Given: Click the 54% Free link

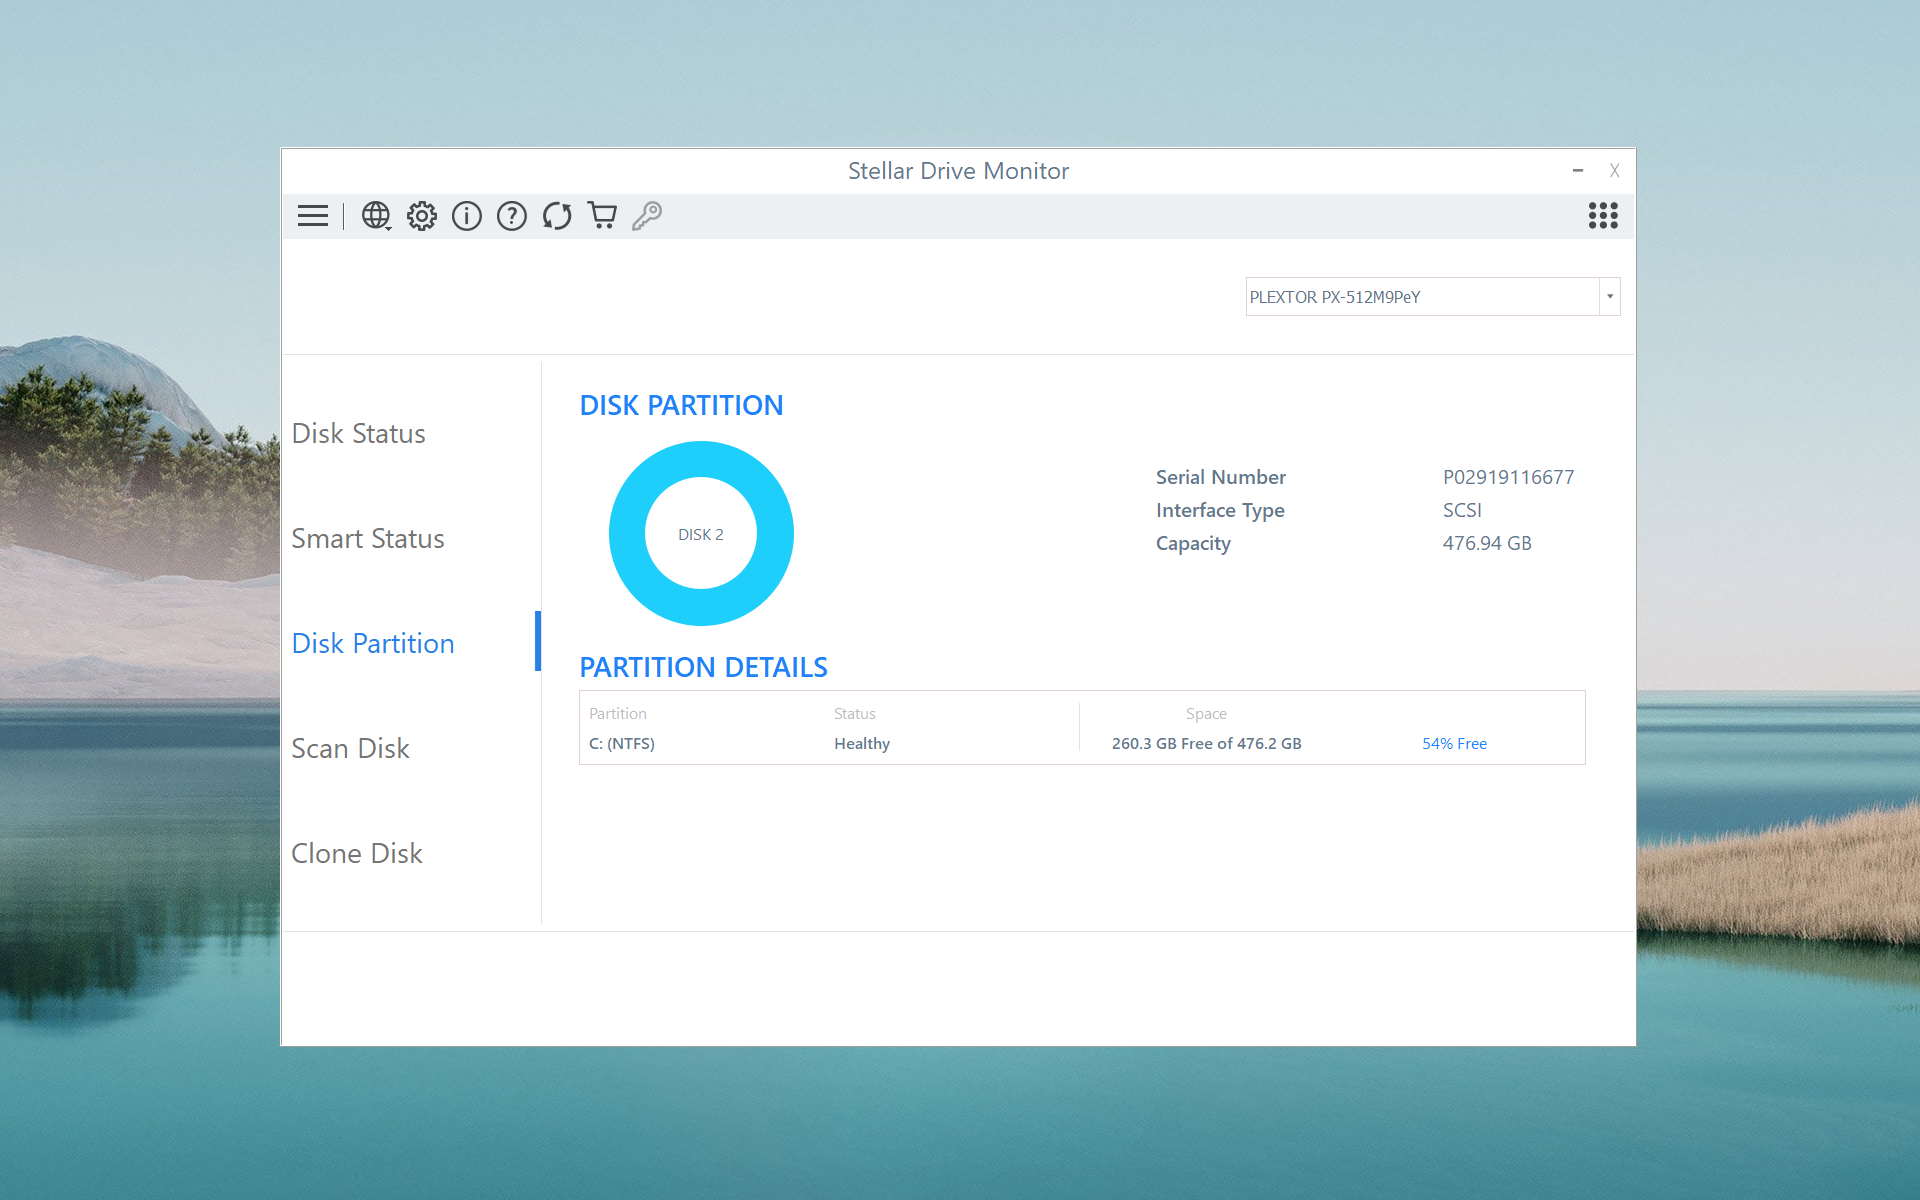Looking at the screenshot, I should [x=1454, y=744].
